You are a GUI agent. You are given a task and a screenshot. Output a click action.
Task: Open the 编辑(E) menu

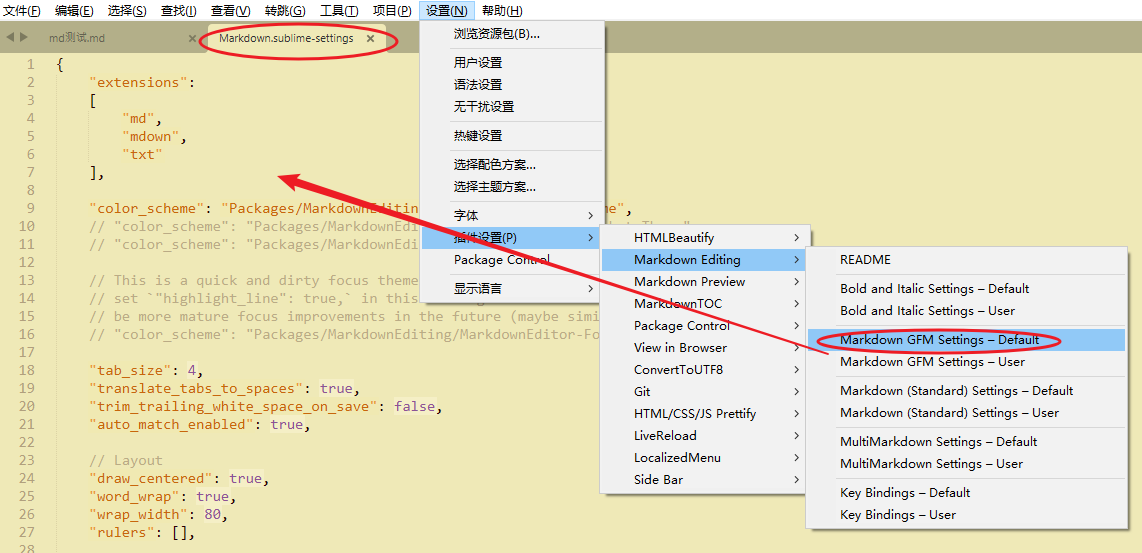pyautogui.click(x=74, y=11)
